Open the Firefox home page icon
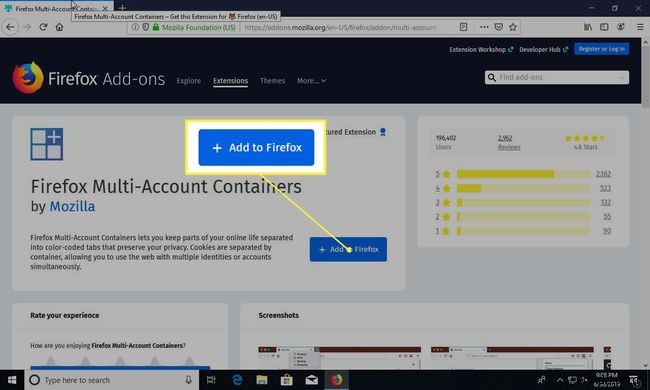This screenshot has width=650, height=390. click(60, 27)
